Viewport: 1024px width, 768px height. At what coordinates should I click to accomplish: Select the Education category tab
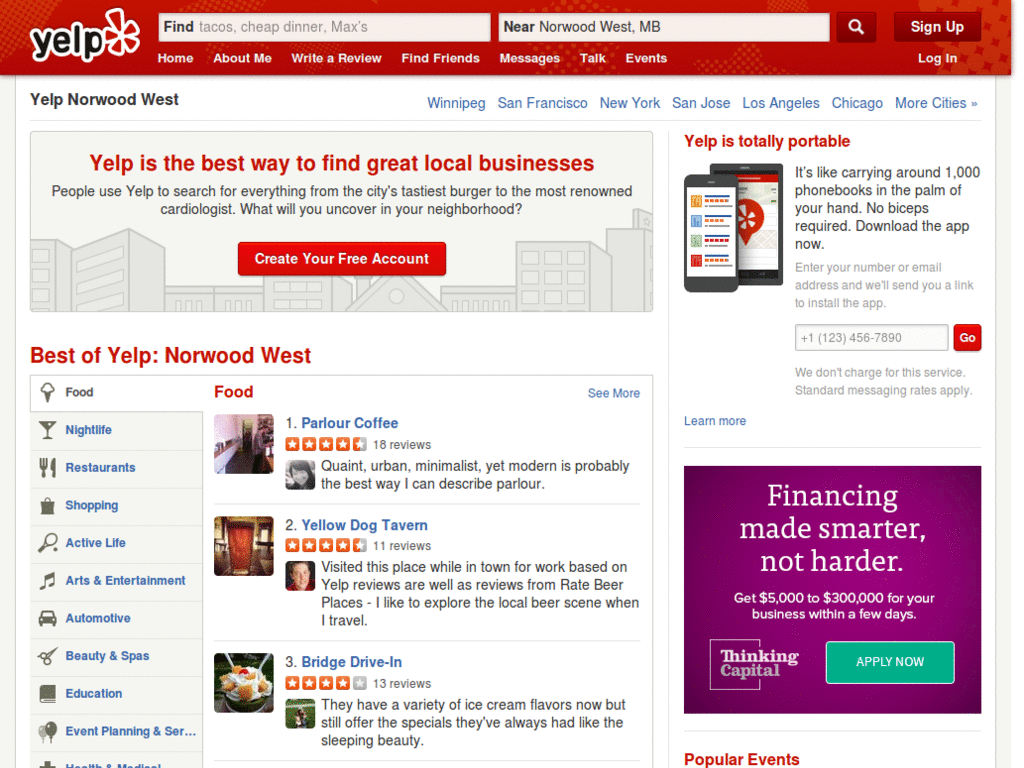pos(116,694)
